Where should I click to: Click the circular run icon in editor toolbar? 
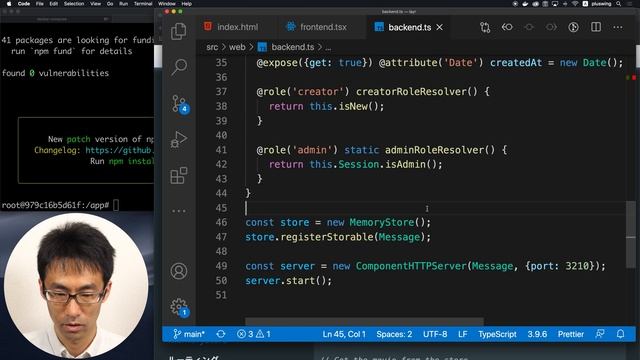tap(573, 27)
